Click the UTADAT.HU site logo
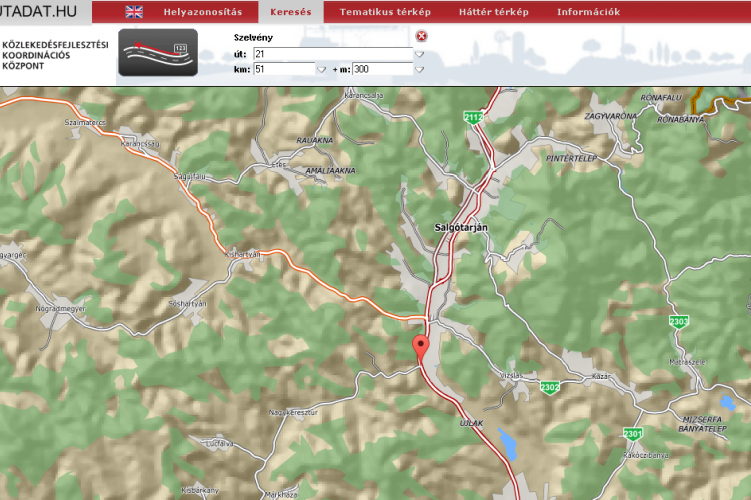The width and height of the screenshot is (751, 500). tap(39, 11)
